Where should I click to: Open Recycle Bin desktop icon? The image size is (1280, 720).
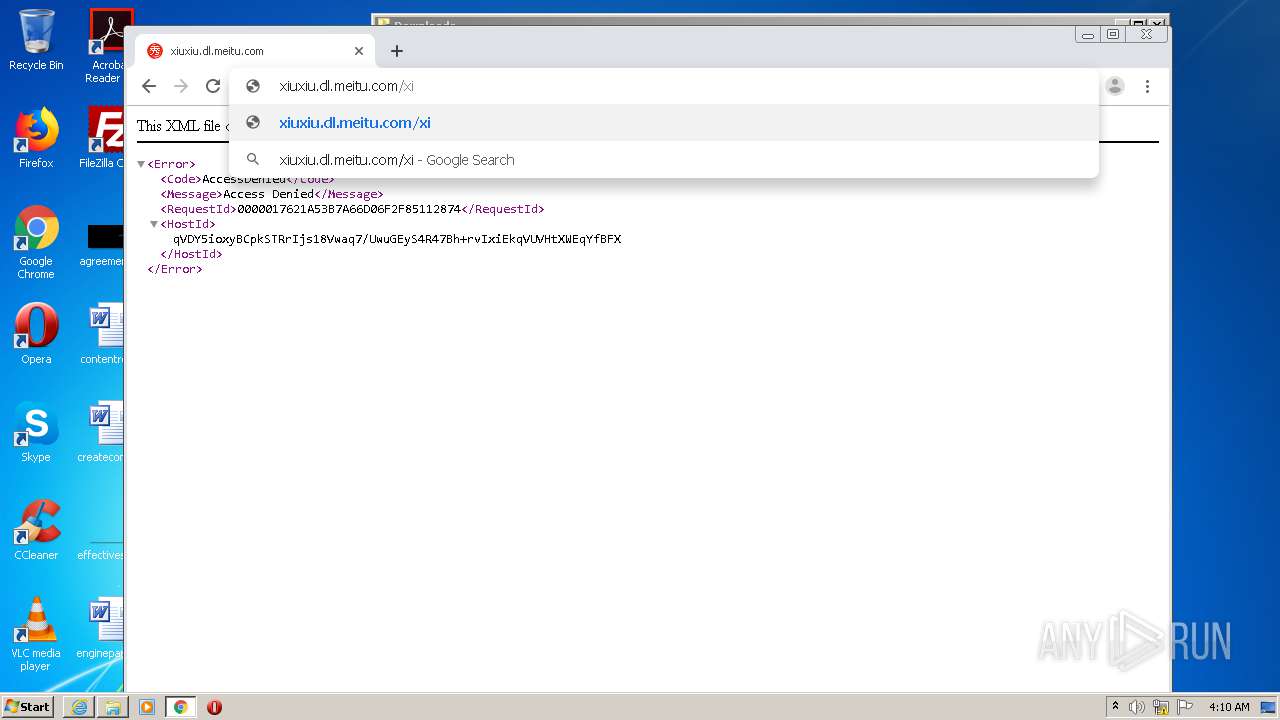(x=36, y=40)
